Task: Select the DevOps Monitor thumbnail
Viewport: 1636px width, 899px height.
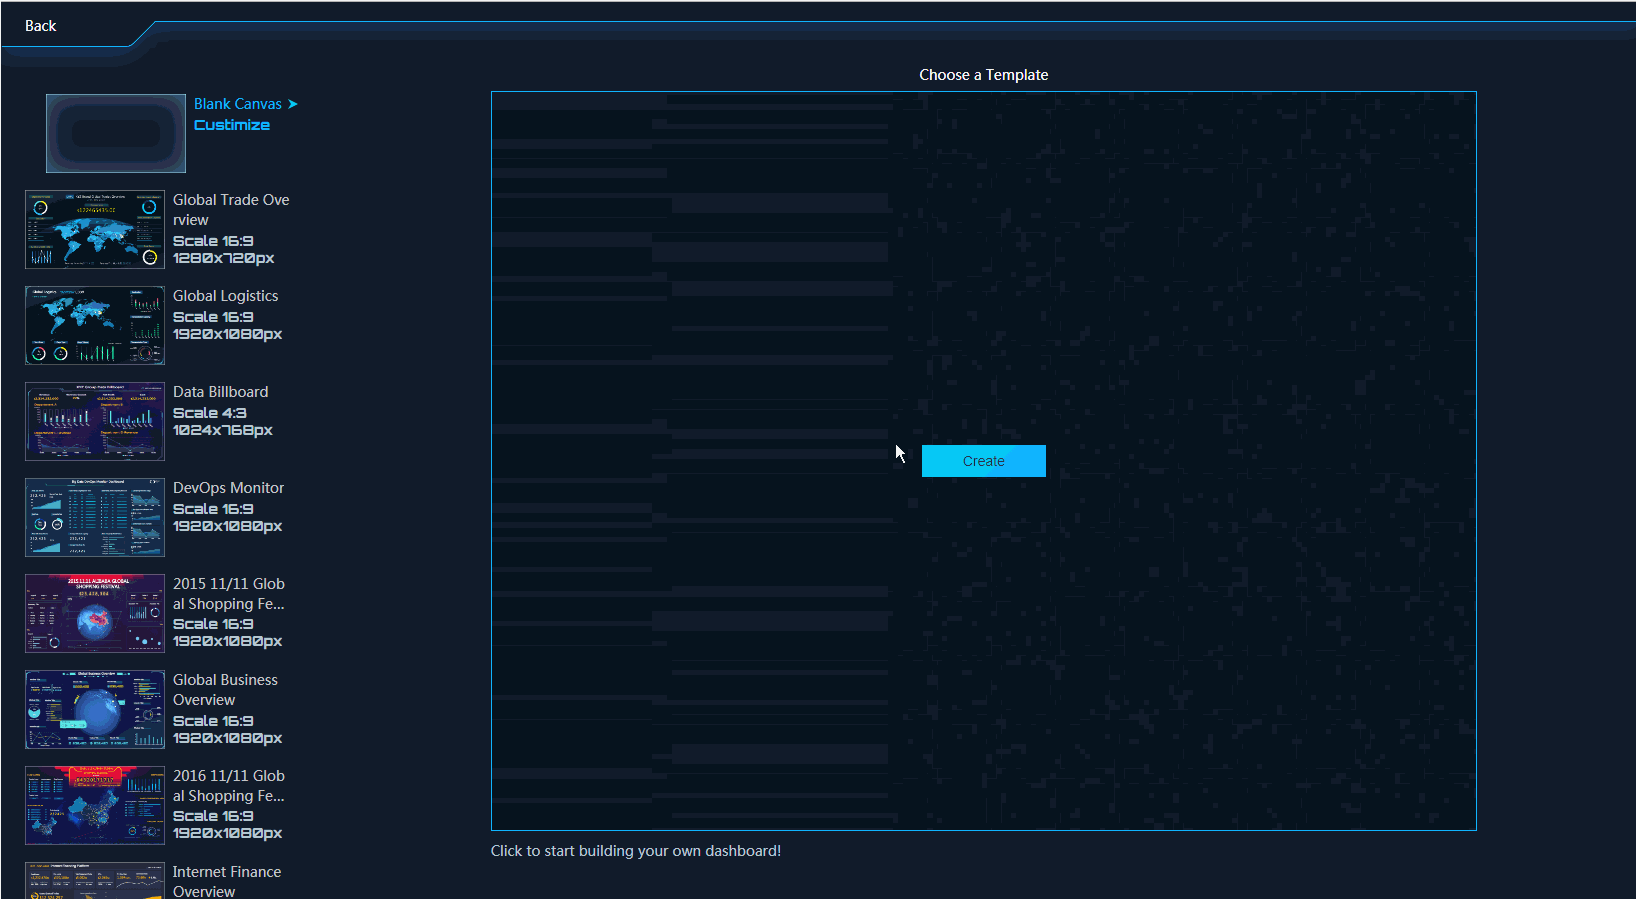Action: coord(95,518)
